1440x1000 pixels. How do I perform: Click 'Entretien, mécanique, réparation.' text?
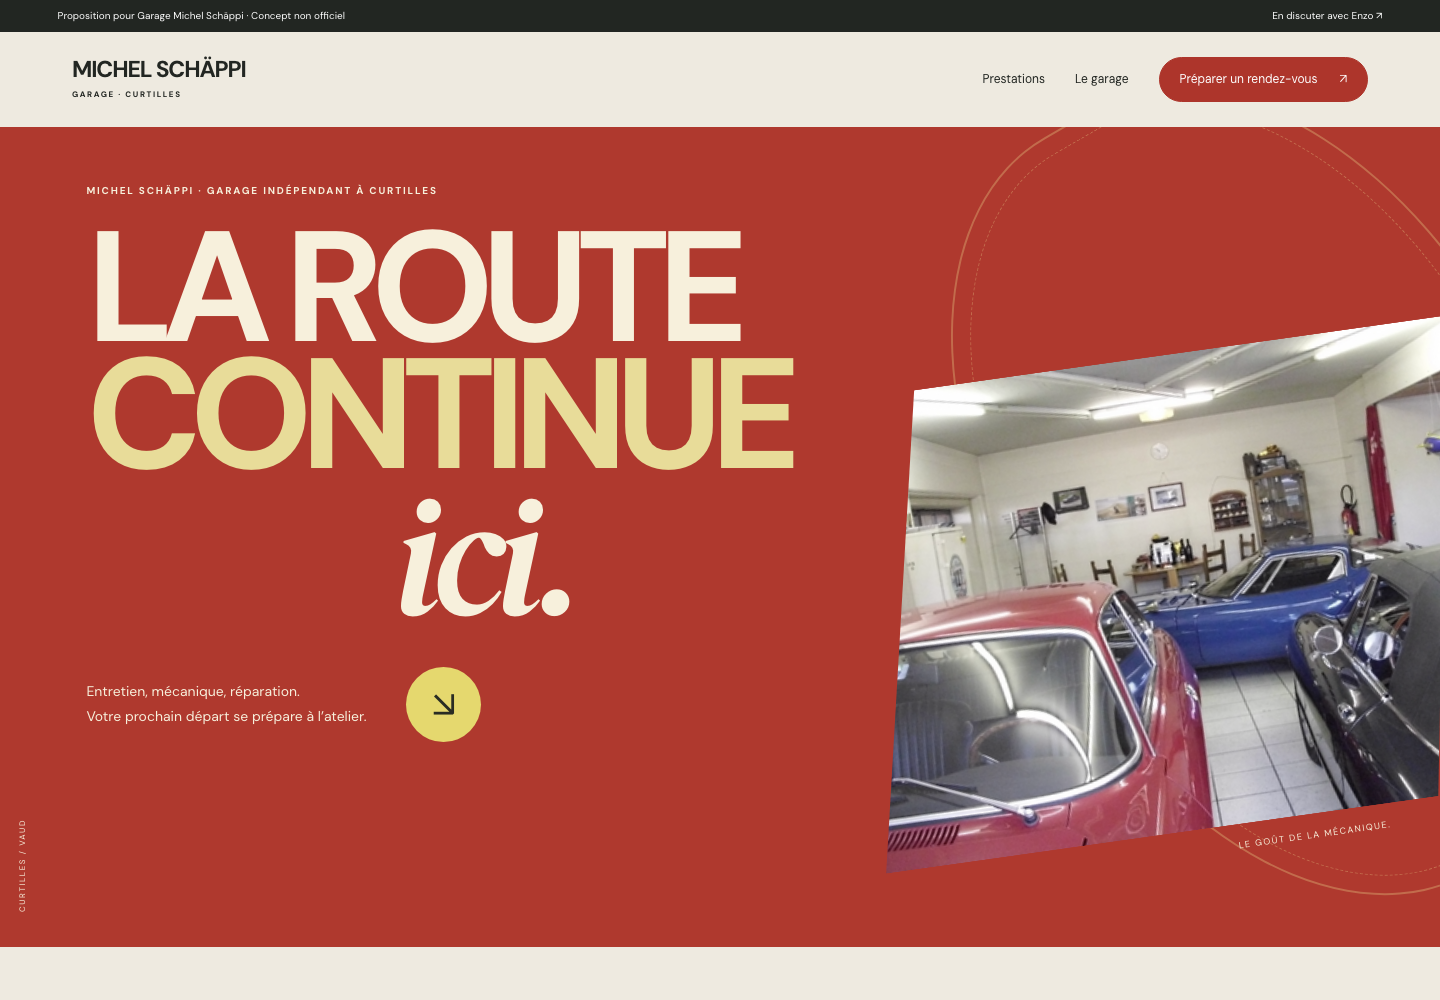coord(193,691)
